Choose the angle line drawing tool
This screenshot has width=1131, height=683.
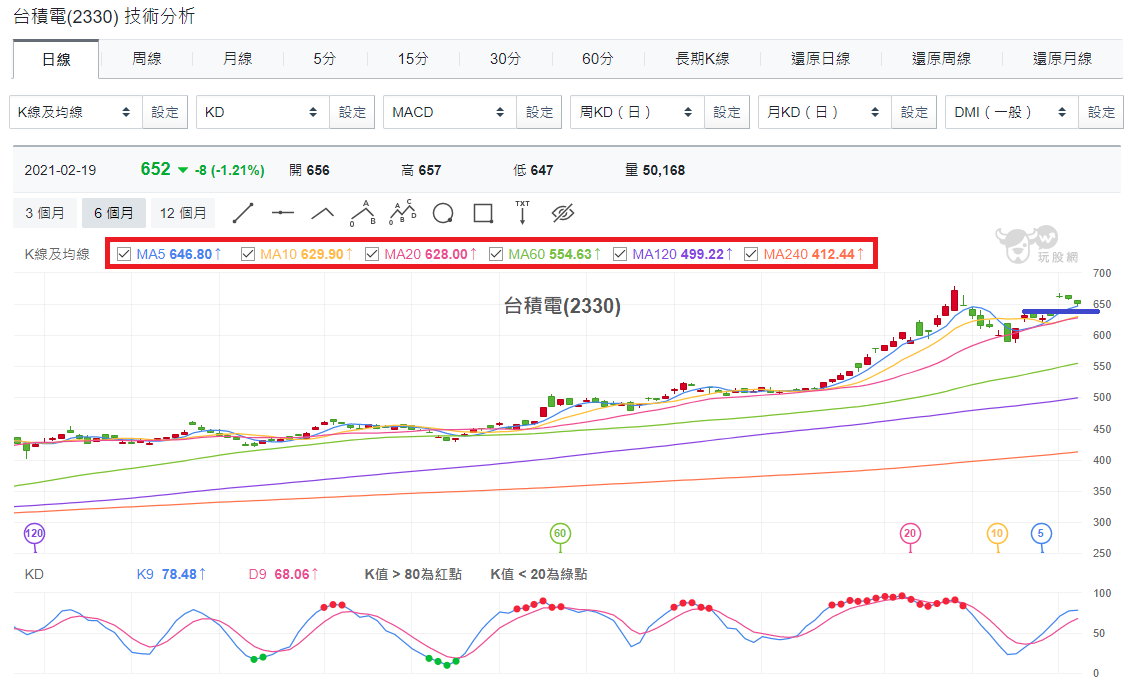322,213
